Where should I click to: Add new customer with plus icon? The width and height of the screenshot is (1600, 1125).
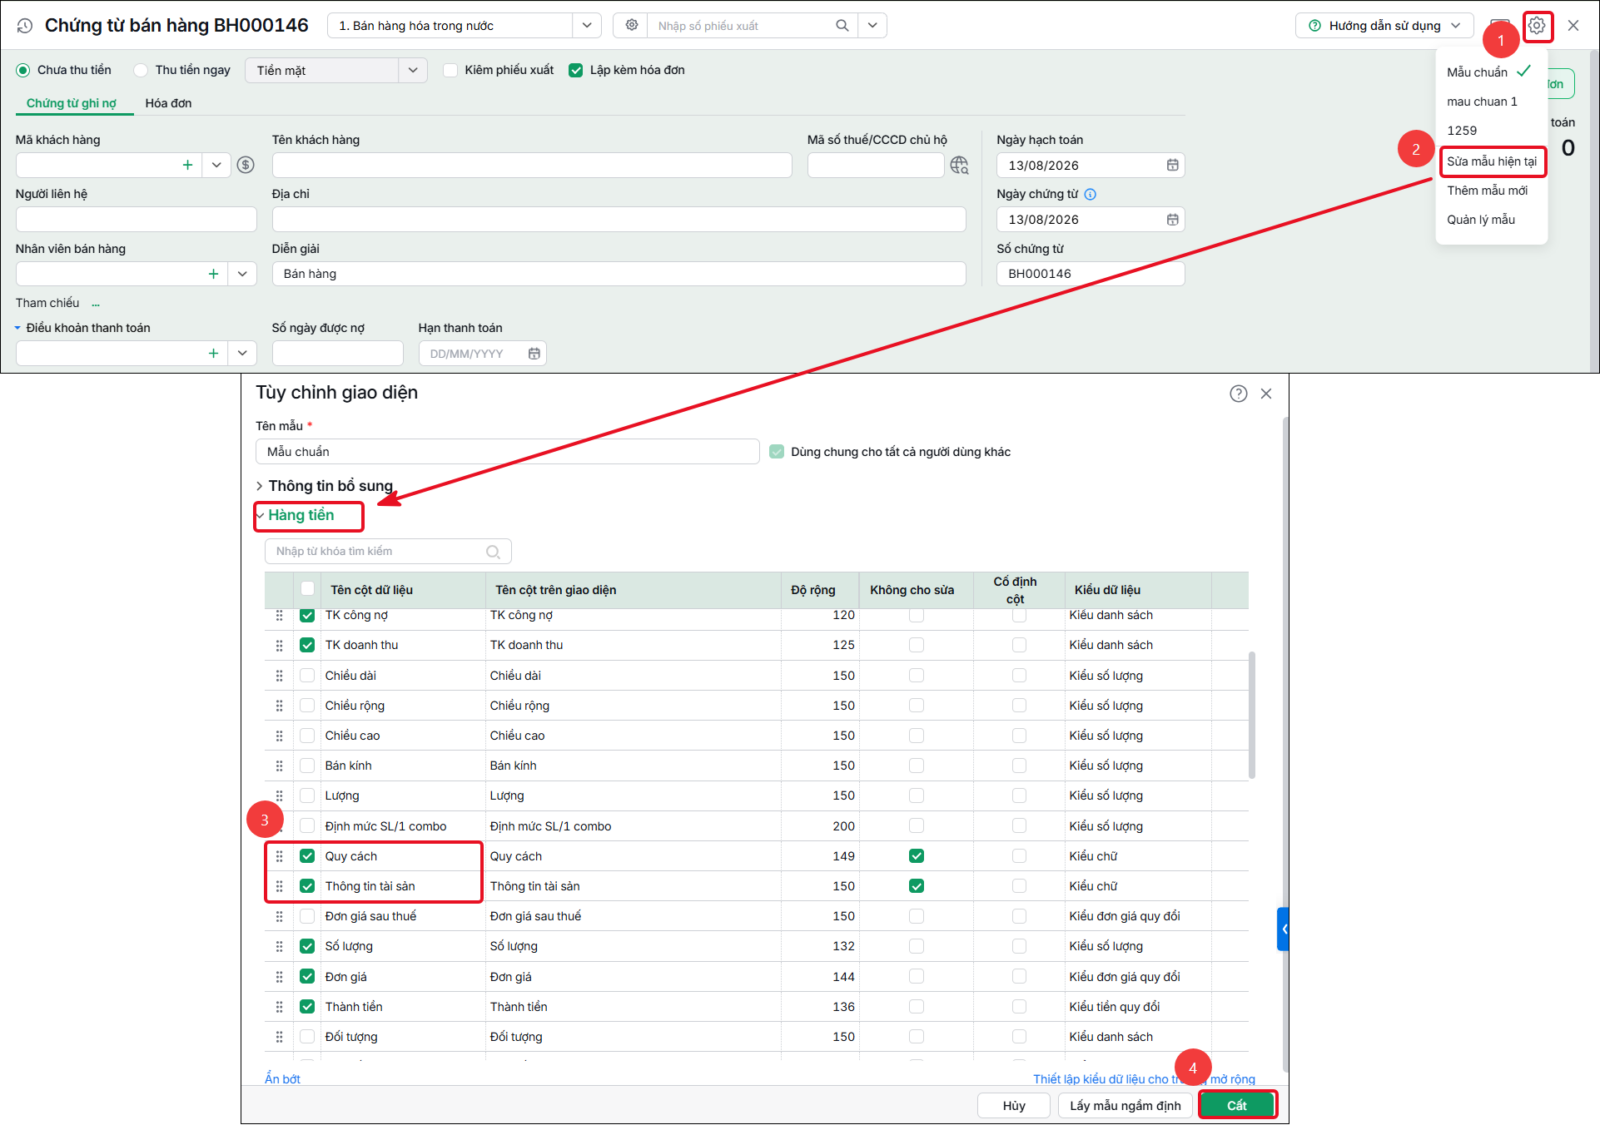pos(187,165)
